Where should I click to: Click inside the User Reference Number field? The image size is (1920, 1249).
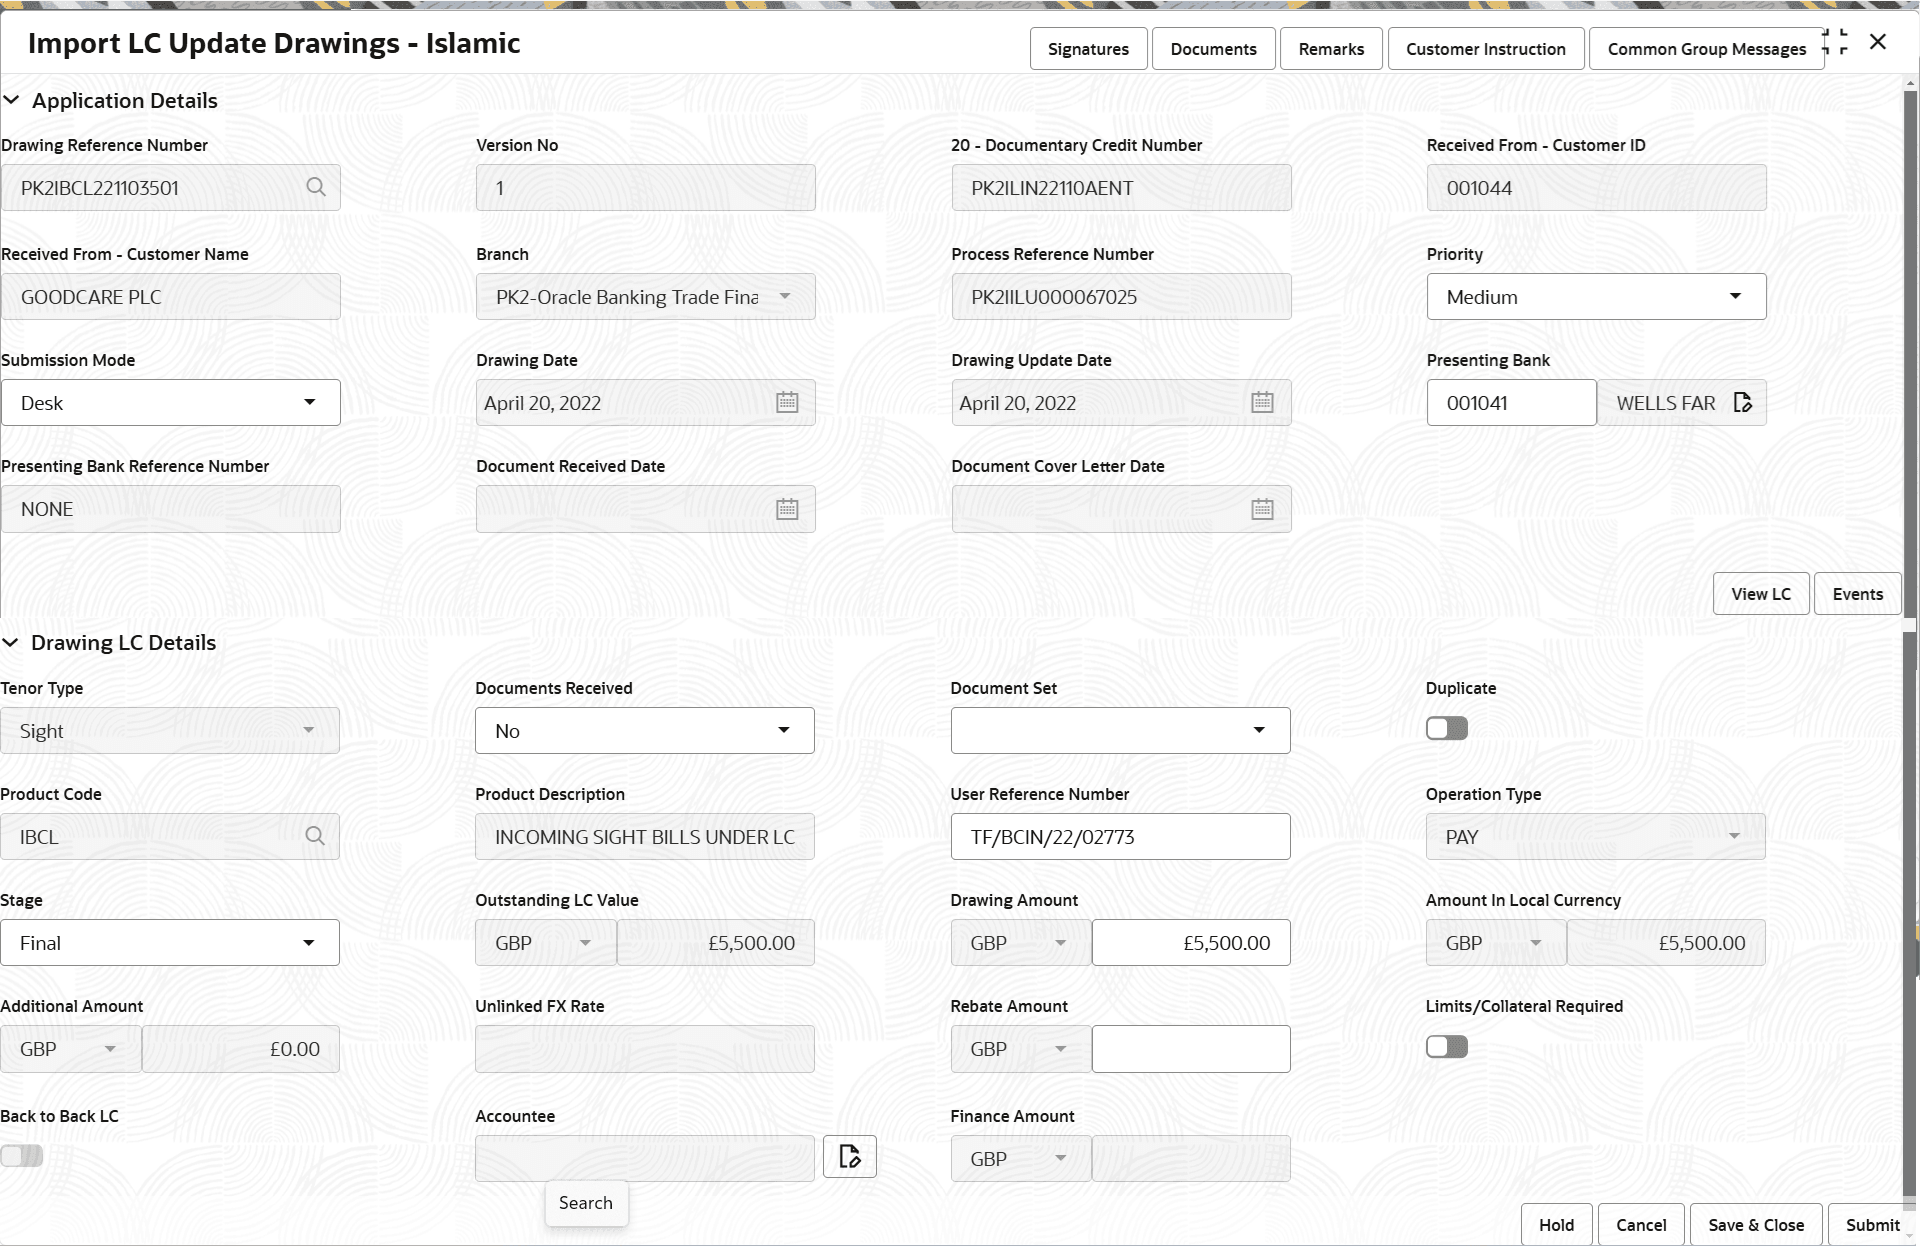click(1120, 836)
